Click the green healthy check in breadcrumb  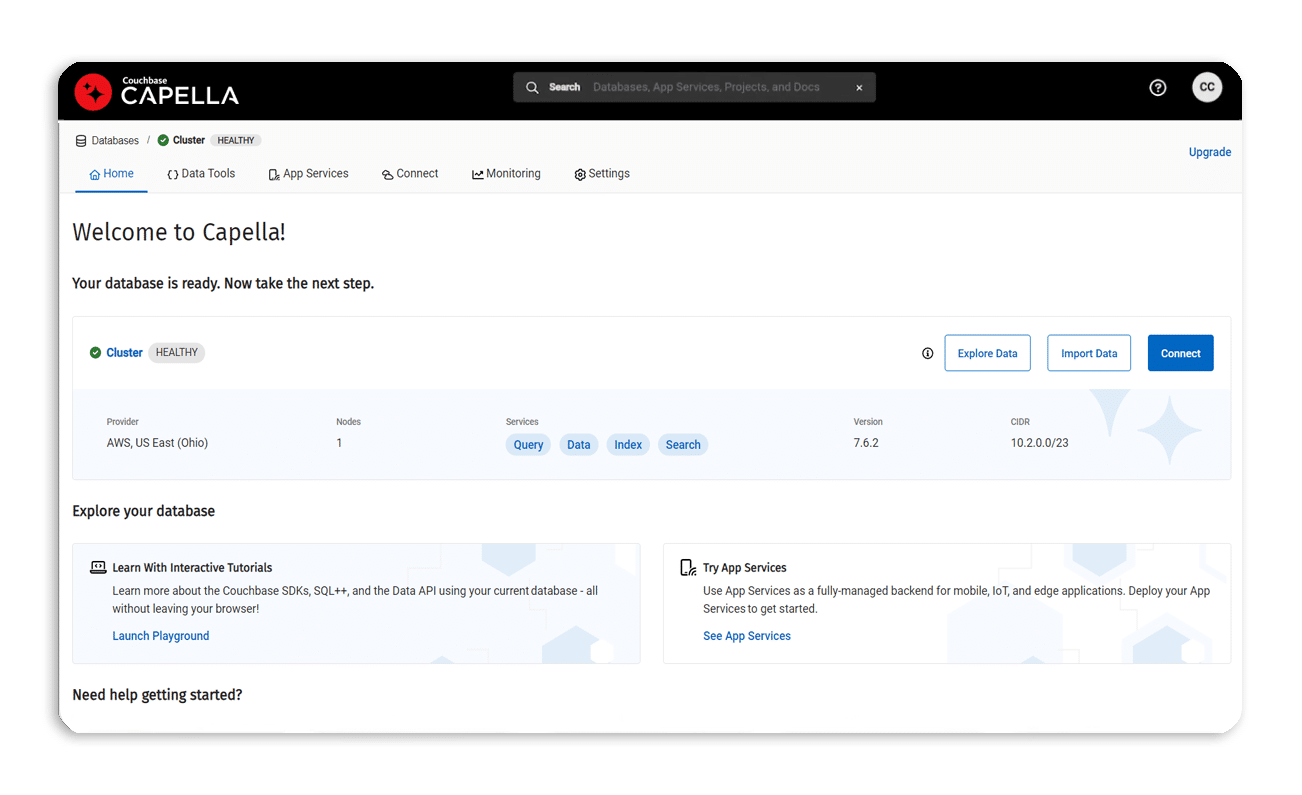coord(163,140)
